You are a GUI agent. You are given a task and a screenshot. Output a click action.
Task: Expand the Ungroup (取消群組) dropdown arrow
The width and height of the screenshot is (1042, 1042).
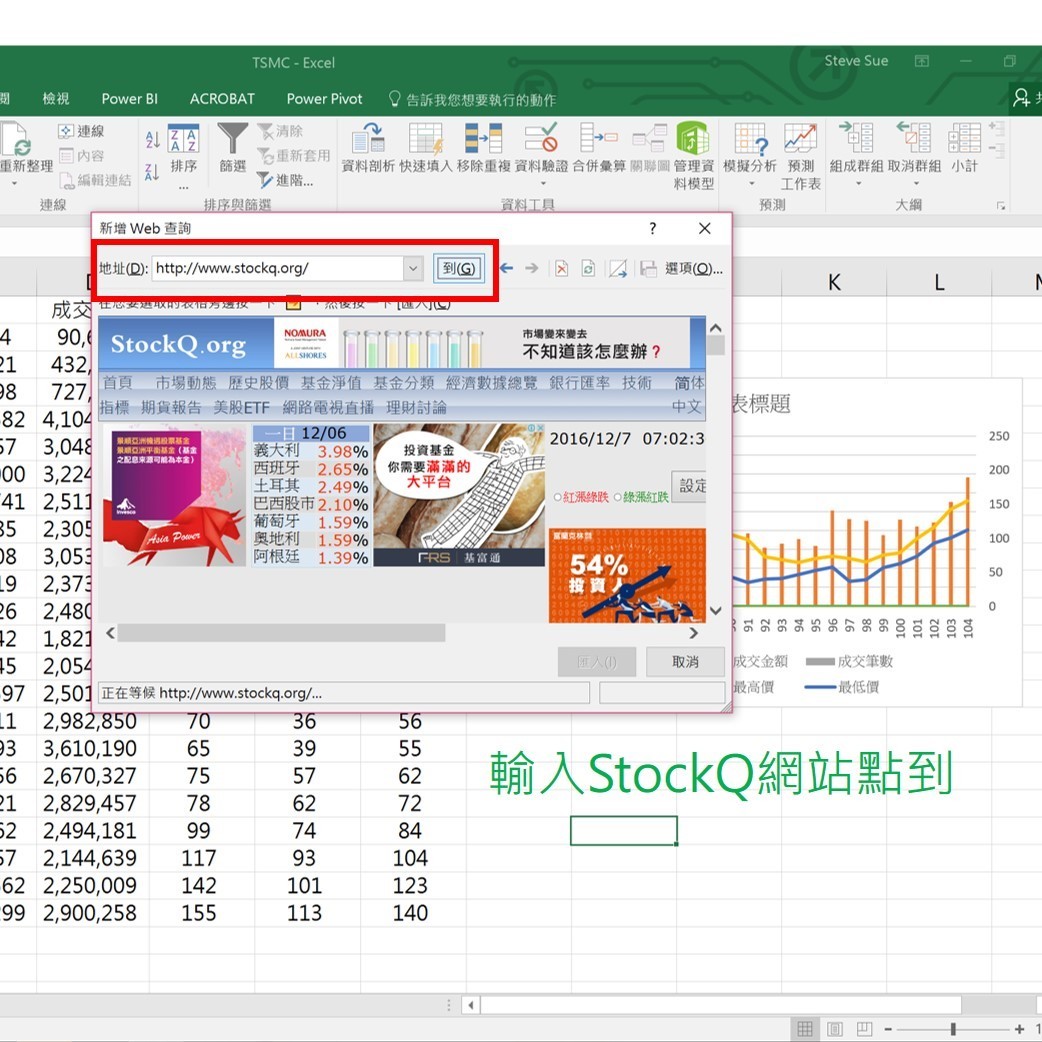916,183
